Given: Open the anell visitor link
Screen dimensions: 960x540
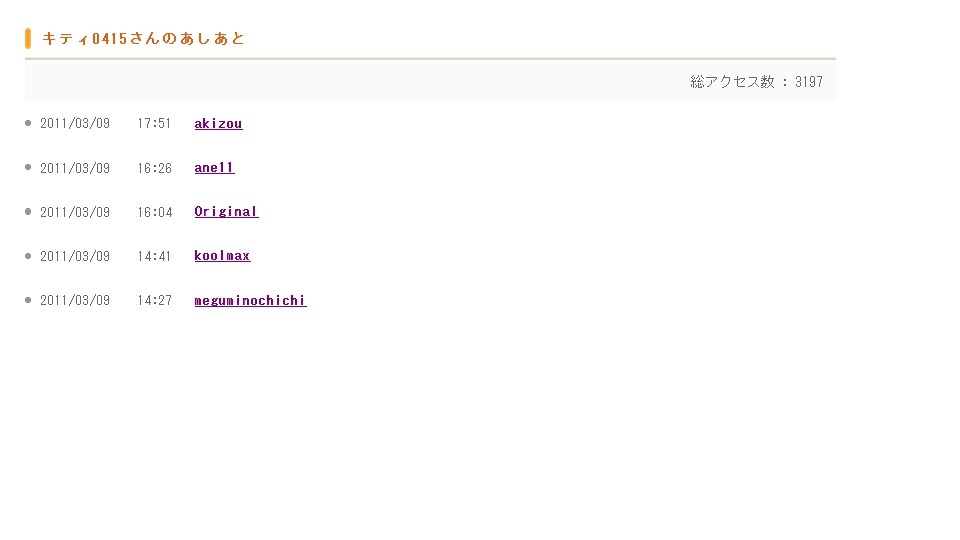Looking at the screenshot, I should (x=214, y=168).
